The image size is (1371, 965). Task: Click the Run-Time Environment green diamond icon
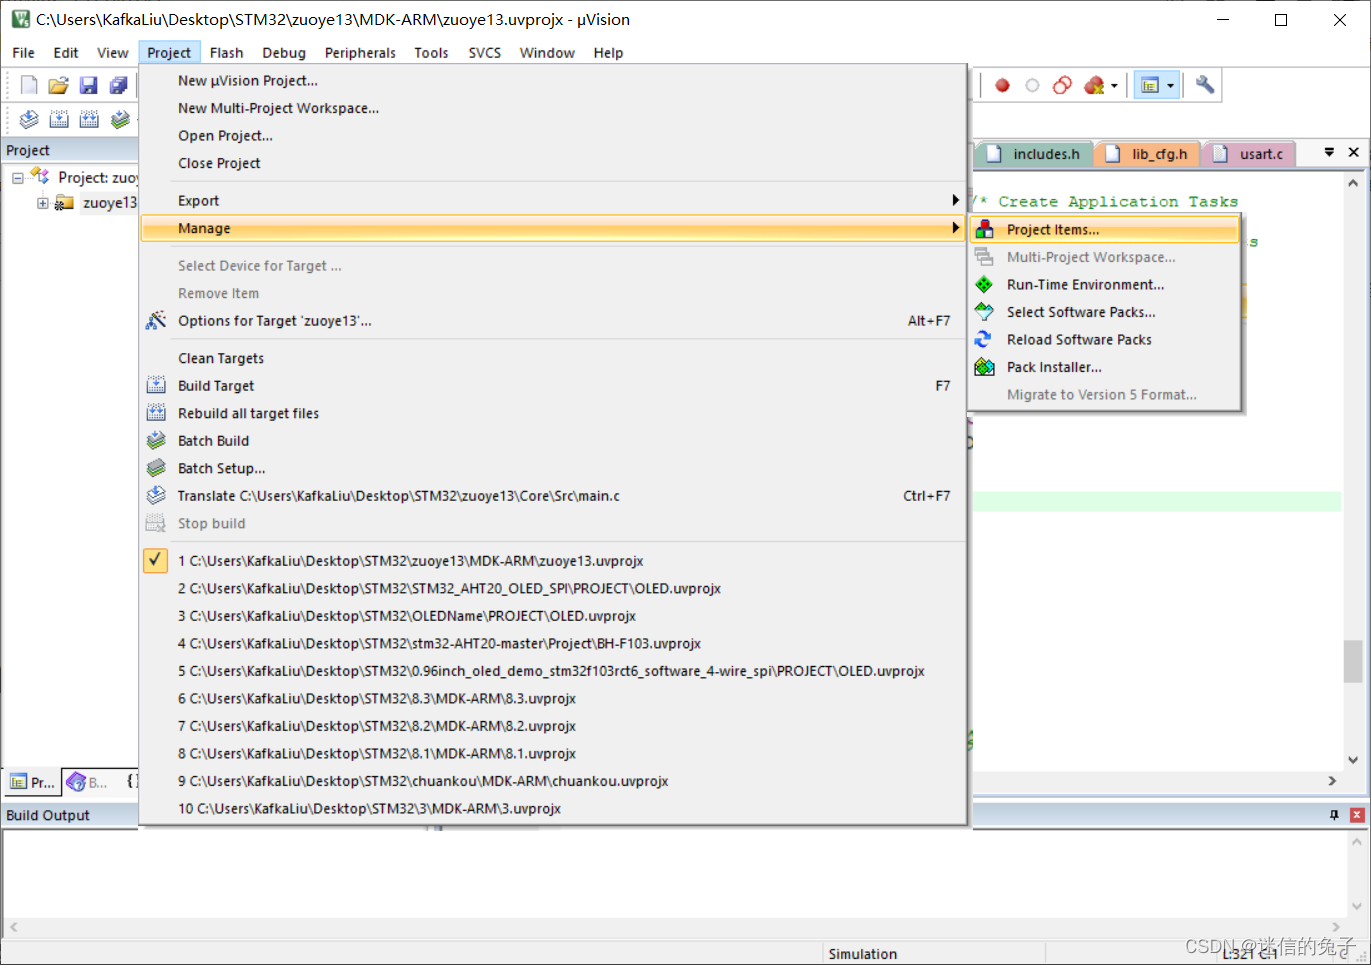pos(985,284)
